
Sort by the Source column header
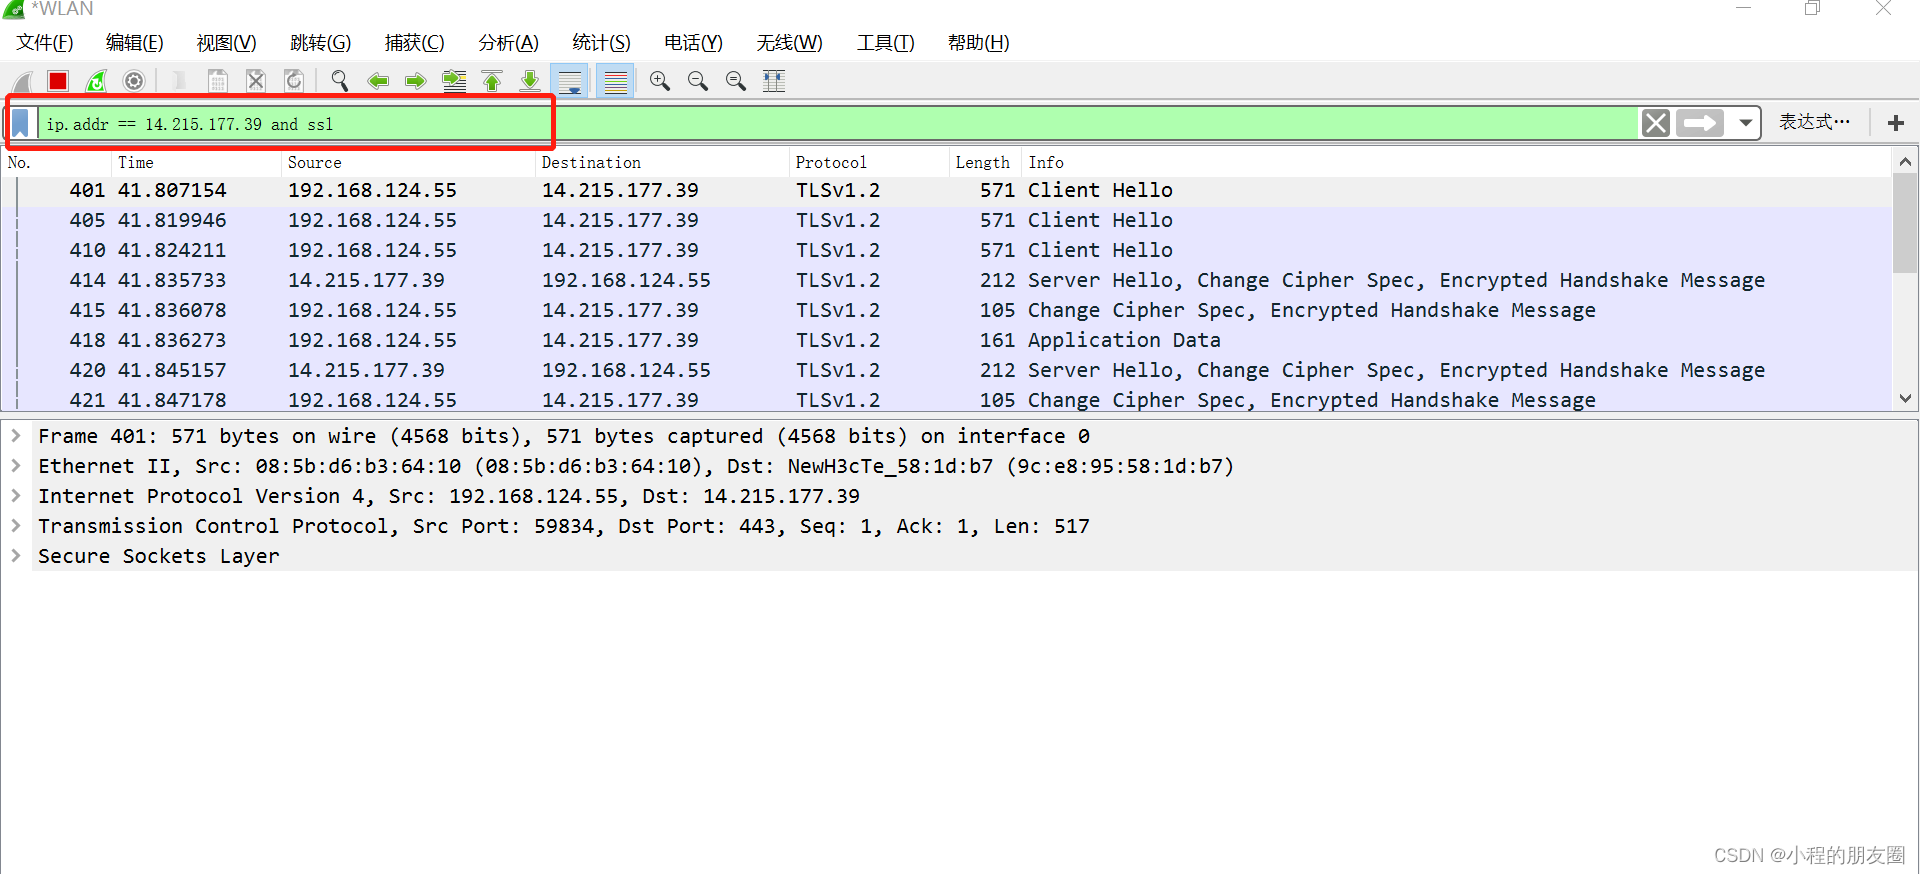coord(408,162)
